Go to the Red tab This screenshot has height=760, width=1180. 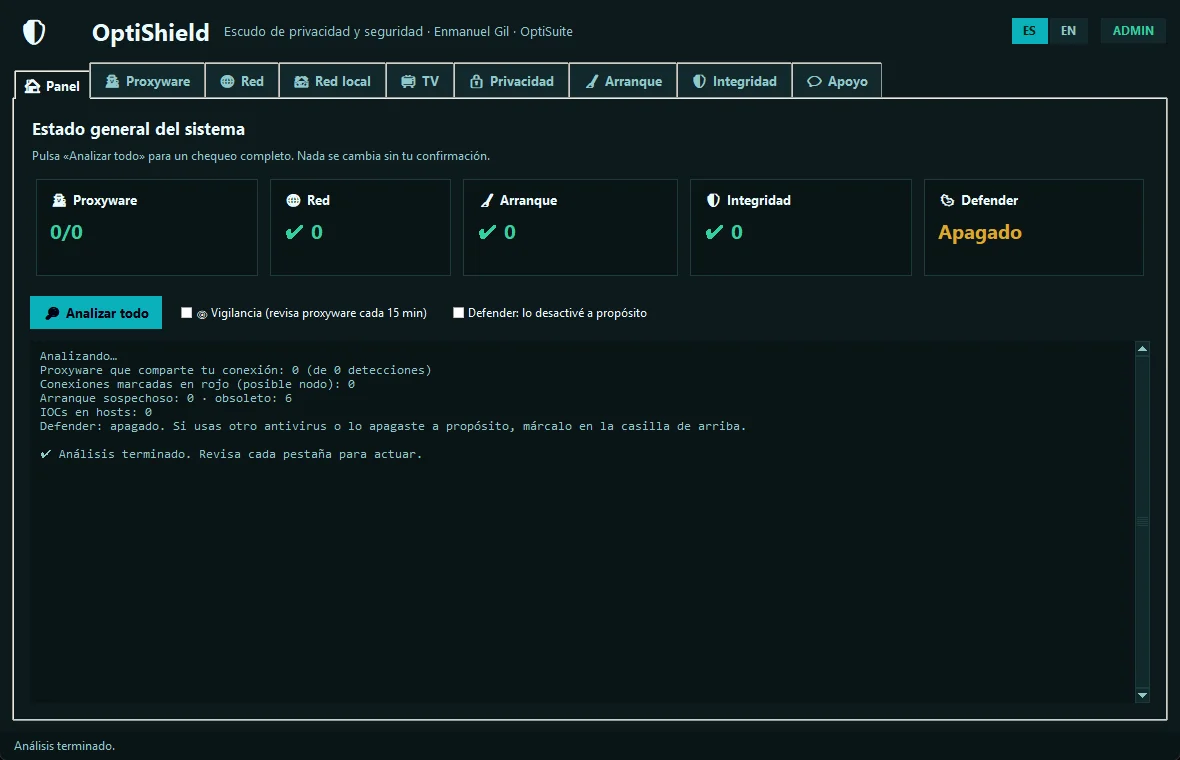coord(242,81)
